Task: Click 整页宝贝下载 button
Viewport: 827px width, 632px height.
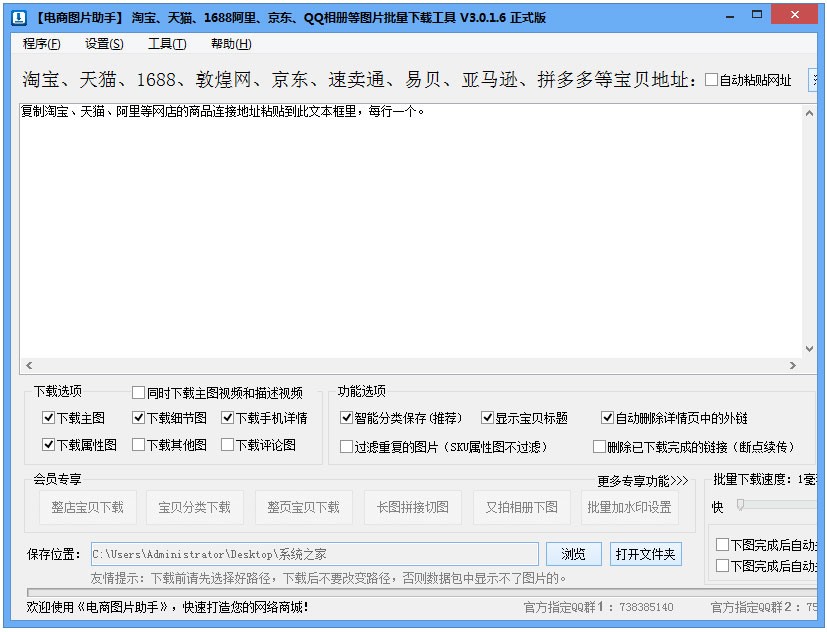Action: point(304,507)
